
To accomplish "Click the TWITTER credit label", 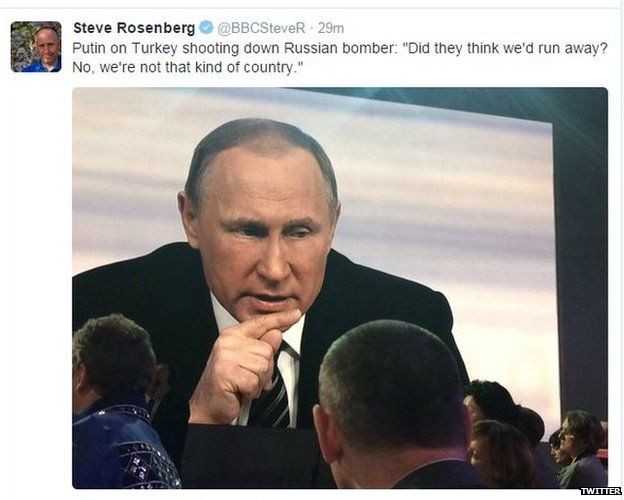I will pyautogui.click(x=601, y=491).
